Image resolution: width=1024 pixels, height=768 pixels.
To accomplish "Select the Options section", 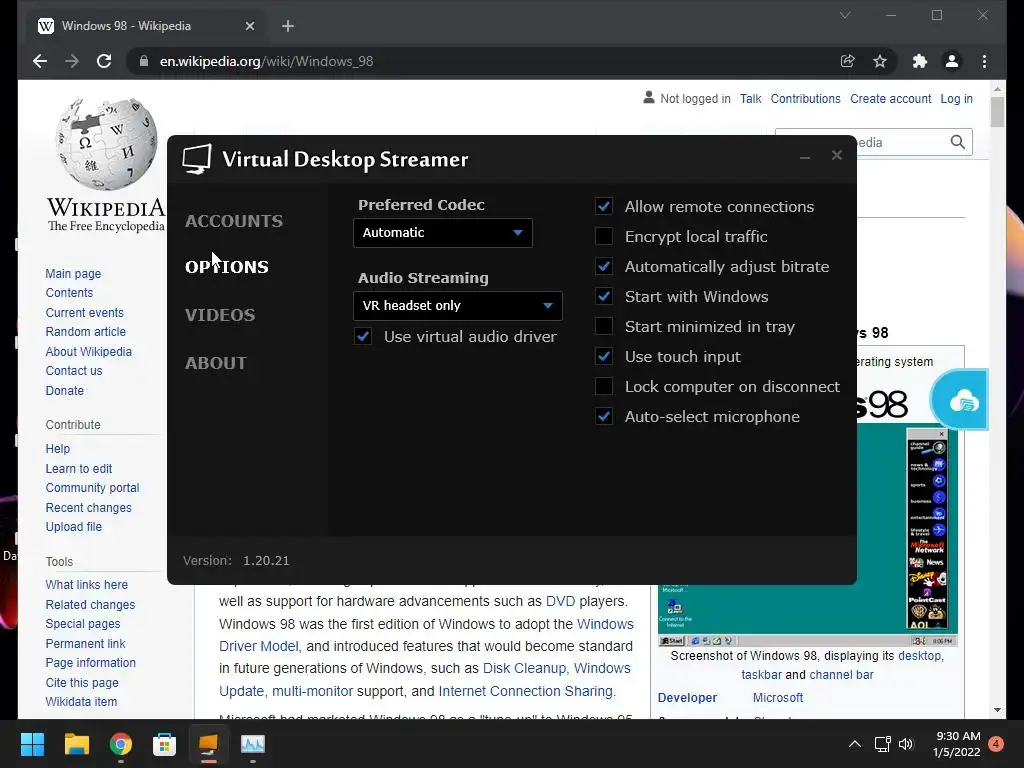I will click(x=227, y=267).
